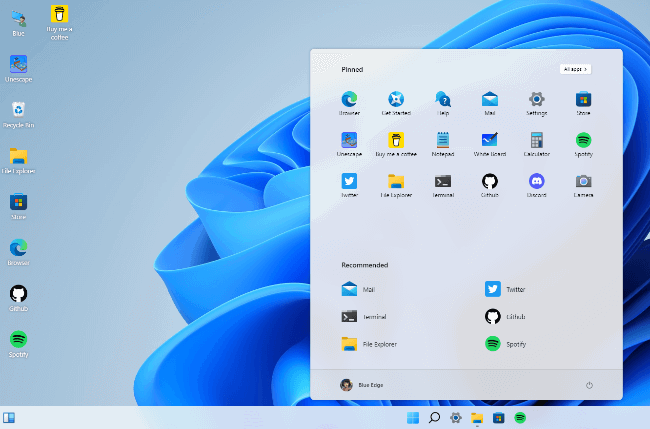Toggle the Start button on taskbar
The height and width of the screenshot is (429, 650).
(x=413, y=418)
